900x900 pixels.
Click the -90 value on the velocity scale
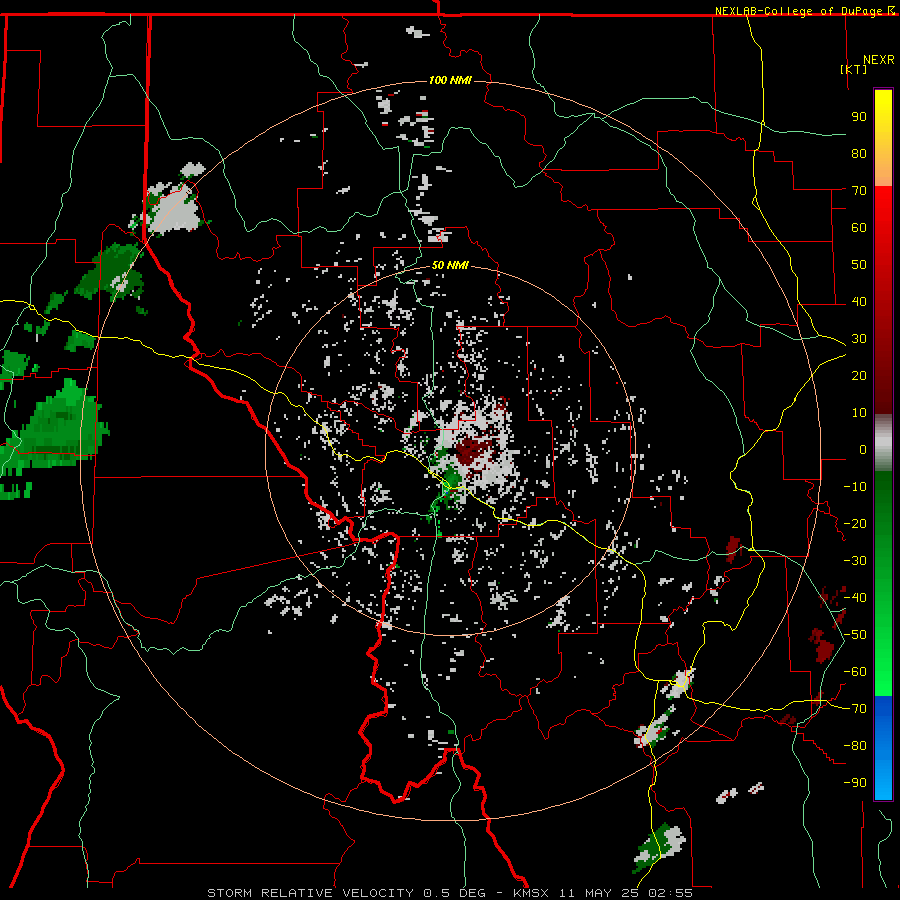point(855,783)
